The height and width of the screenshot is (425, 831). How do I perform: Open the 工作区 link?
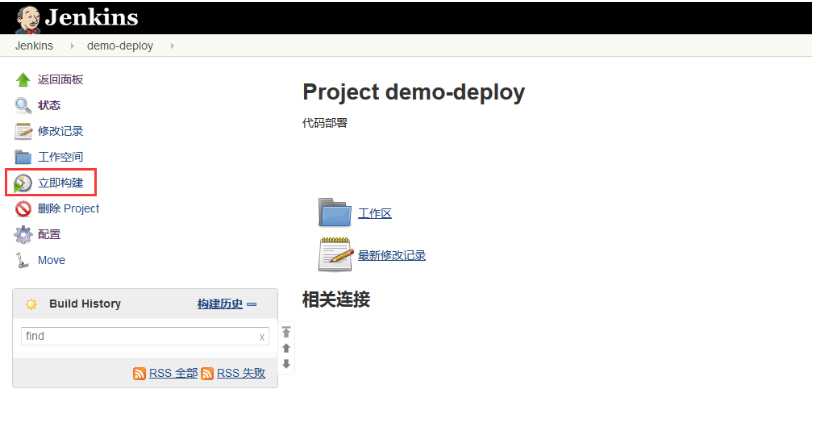(x=375, y=214)
